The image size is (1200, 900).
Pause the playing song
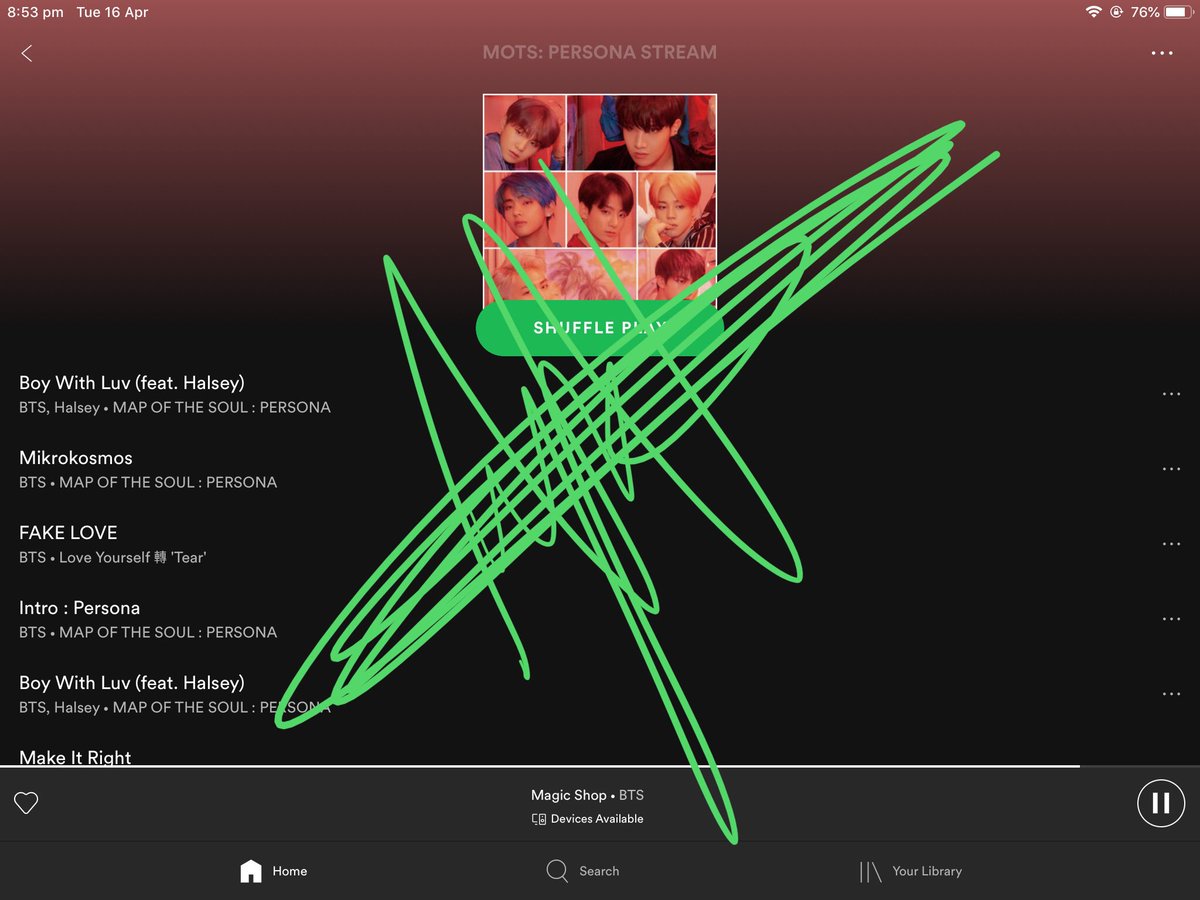click(1161, 803)
